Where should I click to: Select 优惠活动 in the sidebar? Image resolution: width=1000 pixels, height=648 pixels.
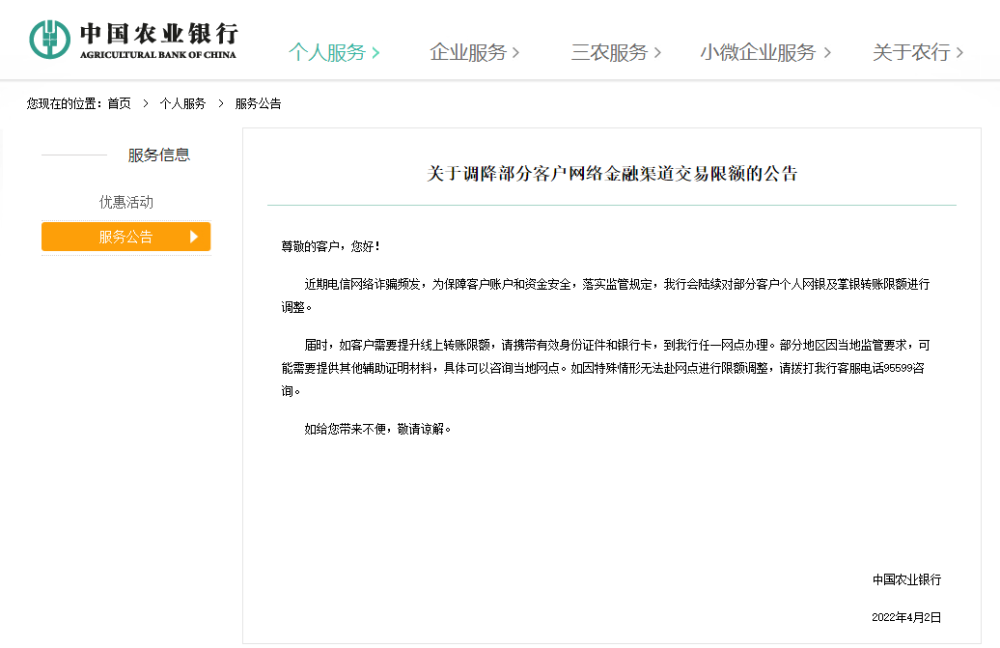click(126, 202)
